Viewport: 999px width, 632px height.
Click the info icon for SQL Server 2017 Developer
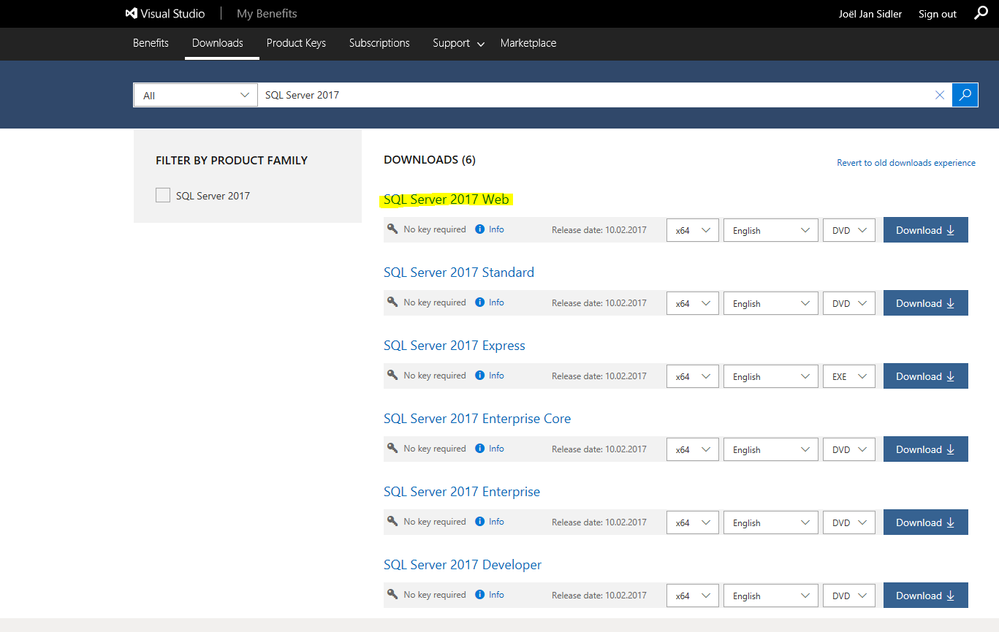pyautogui.click(x=480, y=595)
